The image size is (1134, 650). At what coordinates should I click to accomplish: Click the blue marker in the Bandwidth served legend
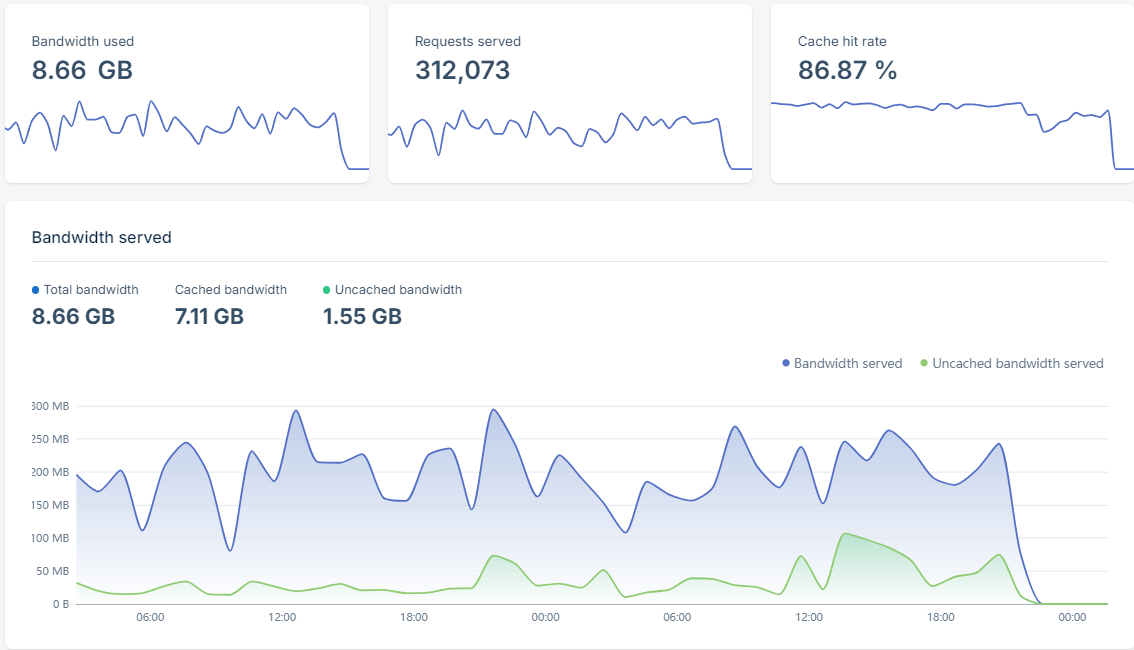[x=786, y=364]
